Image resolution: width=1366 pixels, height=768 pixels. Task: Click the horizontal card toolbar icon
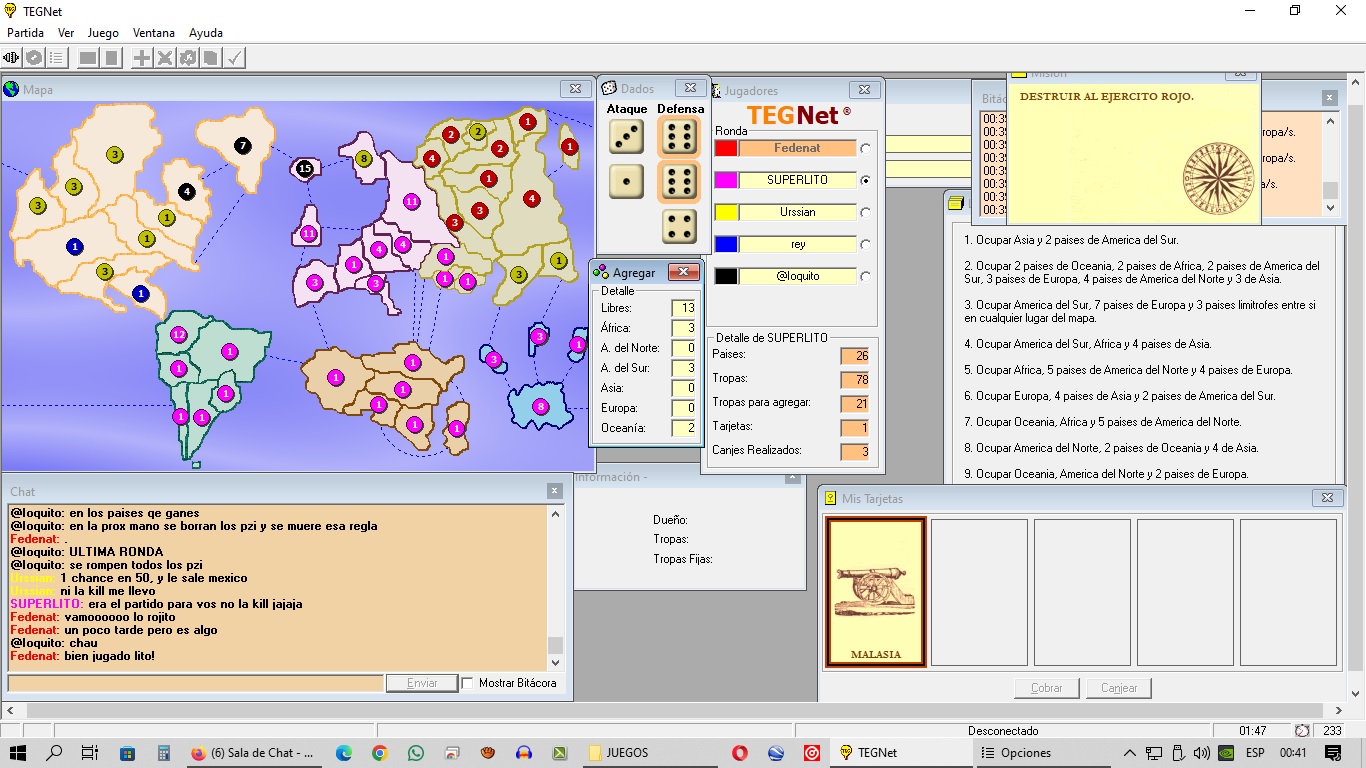click(88, 58)
